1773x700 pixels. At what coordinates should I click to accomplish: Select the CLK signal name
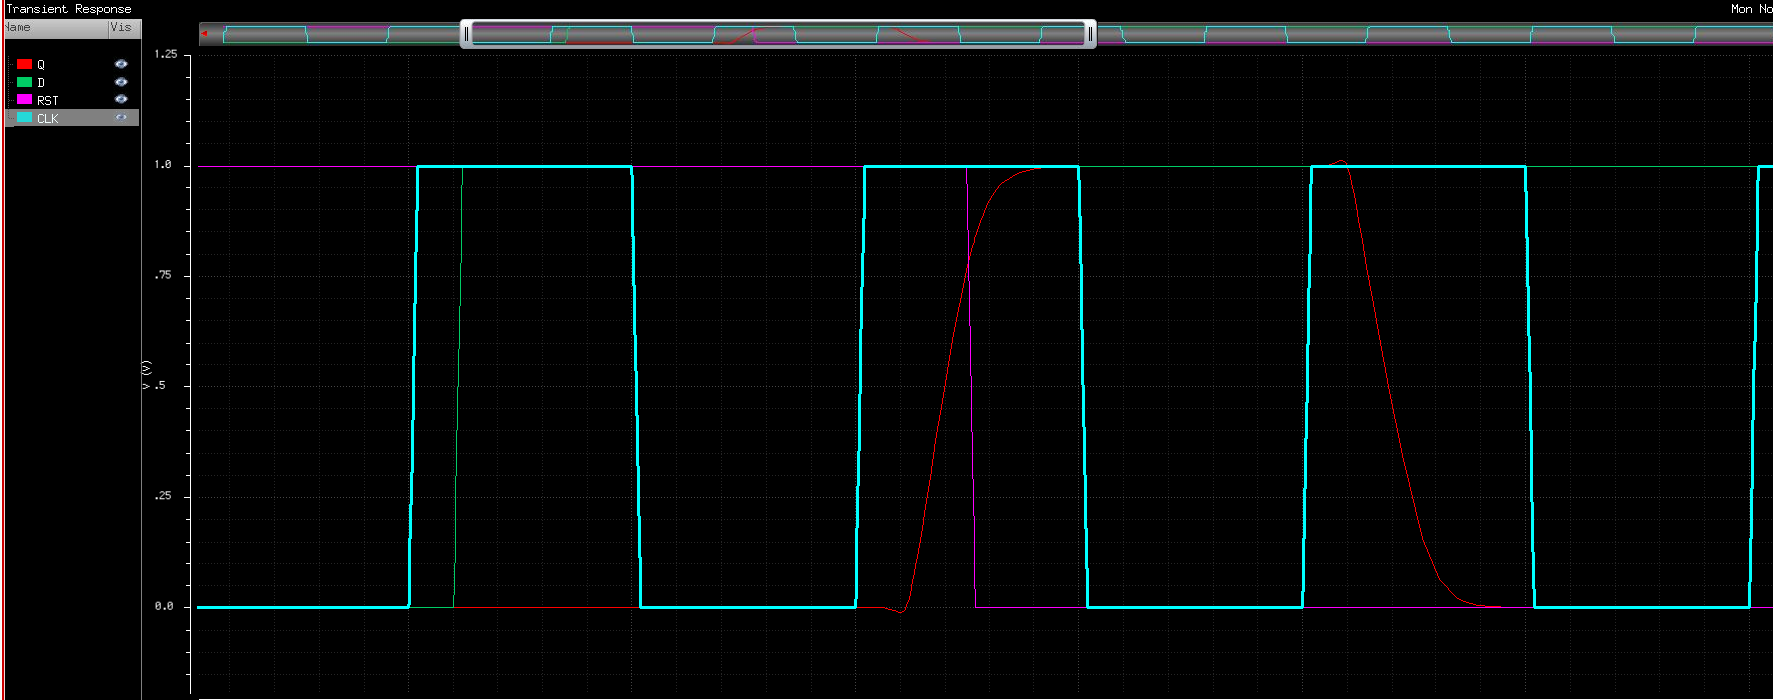[48, 119]
